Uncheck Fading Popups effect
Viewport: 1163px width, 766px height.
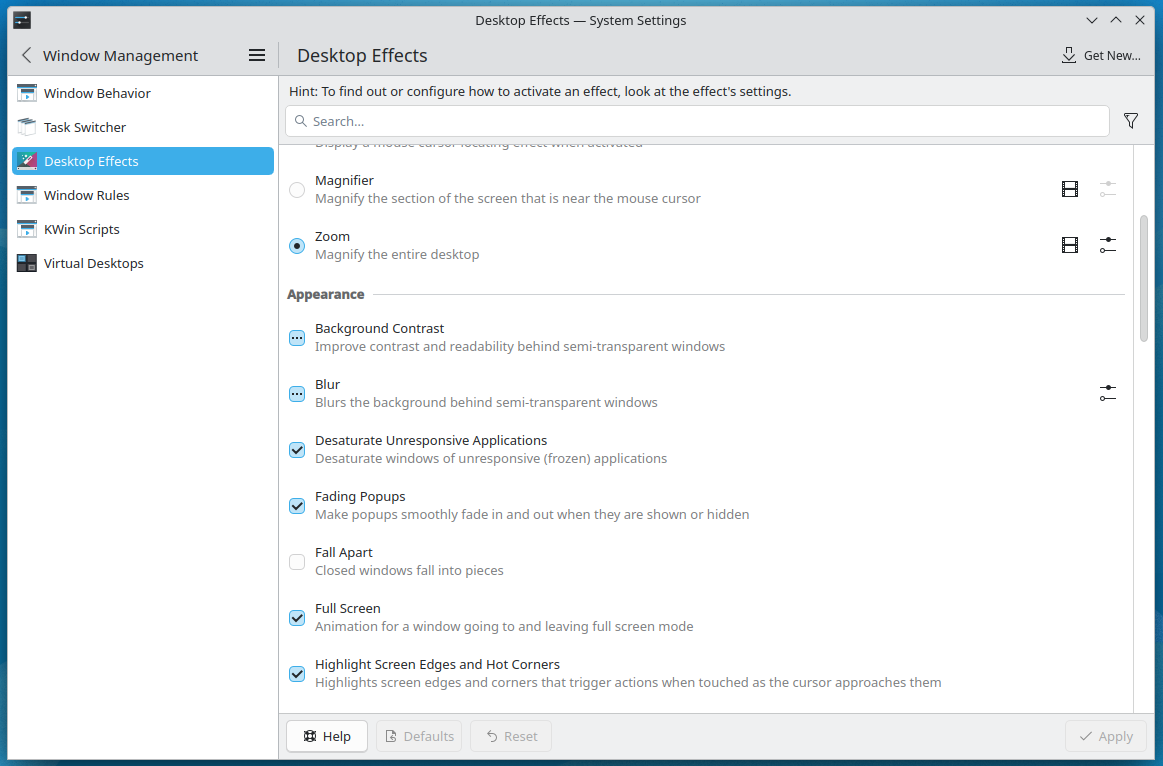tap(297, 506)
